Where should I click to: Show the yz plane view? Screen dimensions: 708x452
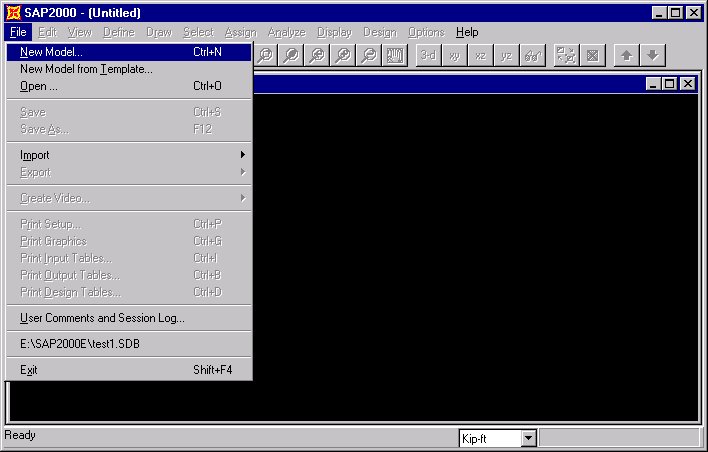click(x=506, y=55)
